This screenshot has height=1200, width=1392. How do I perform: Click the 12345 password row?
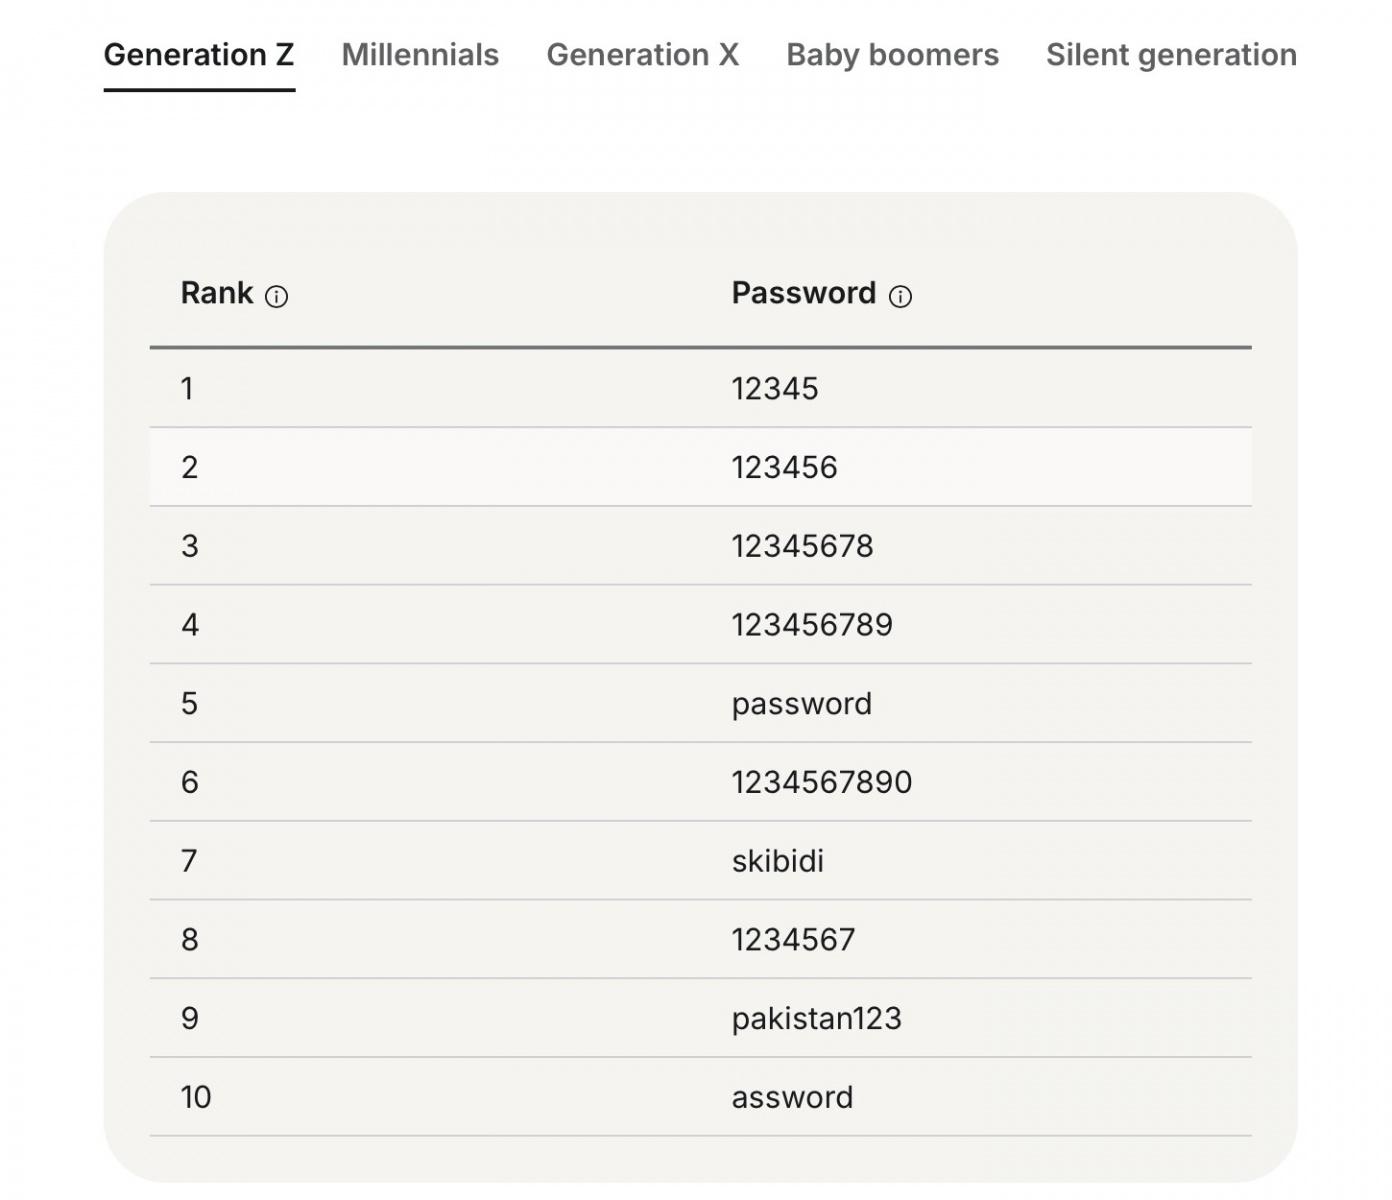pos(775,389)
